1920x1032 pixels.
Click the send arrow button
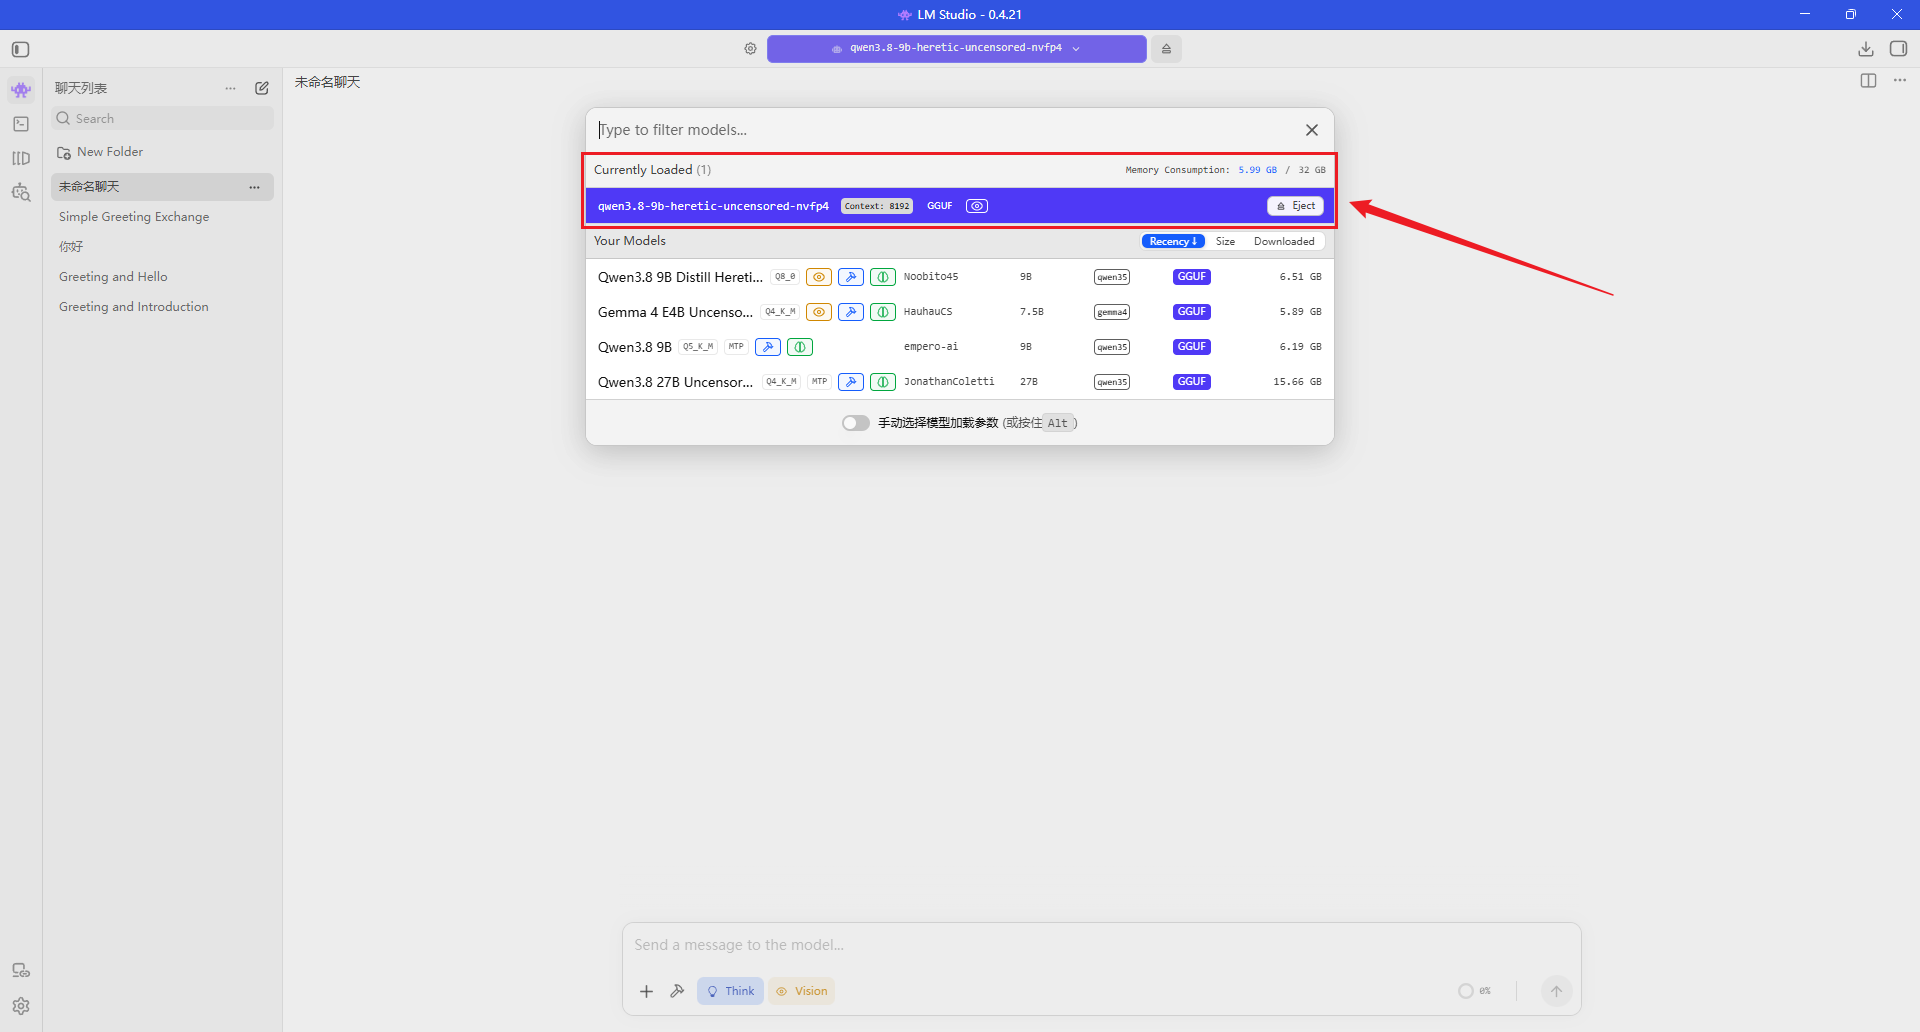[1556, 991]
